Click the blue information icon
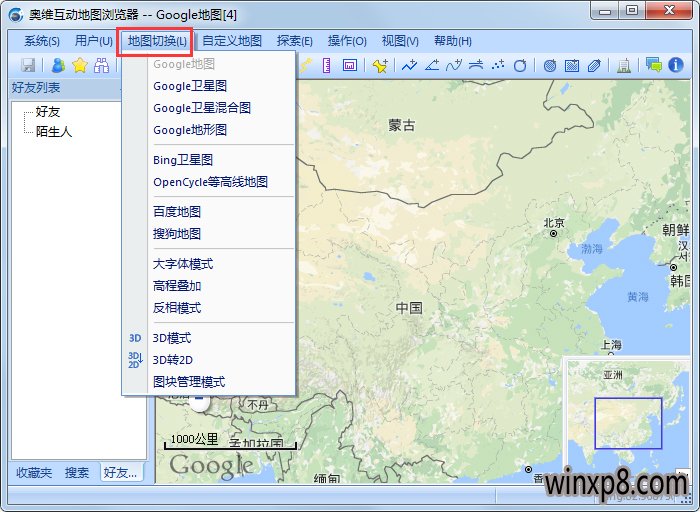Screen dimensions: 700x512 [676, 65]
